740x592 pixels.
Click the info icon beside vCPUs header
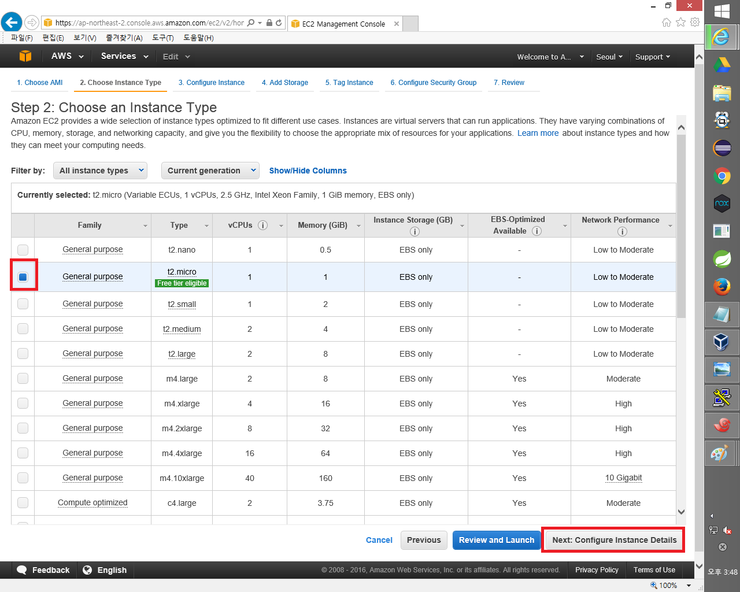click(x=262, y=225)
